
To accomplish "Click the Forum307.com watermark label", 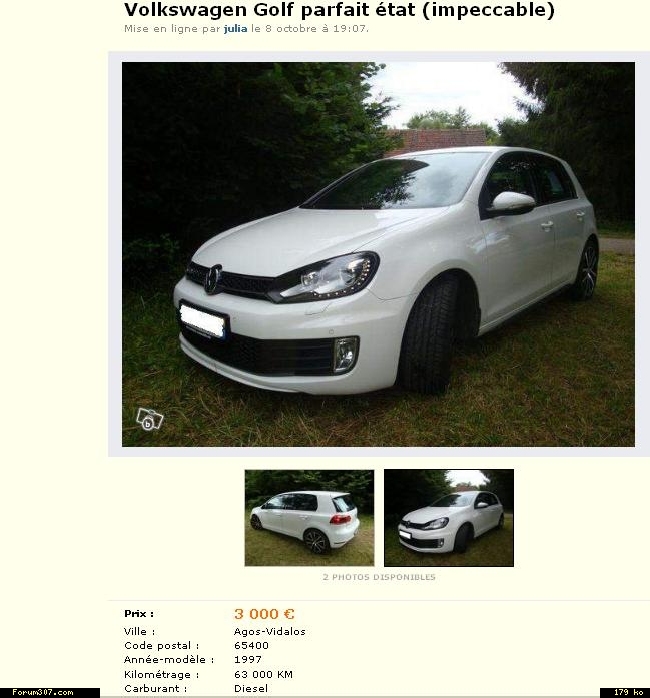I will (43, 692).
